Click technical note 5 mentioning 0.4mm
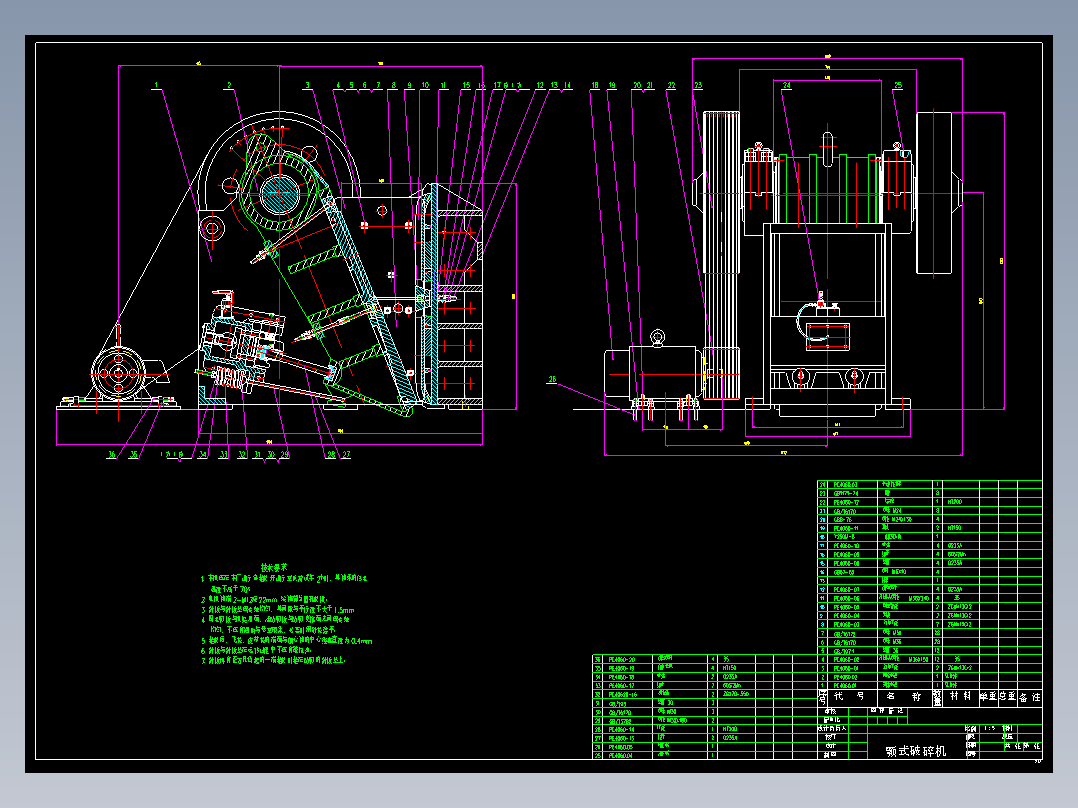Image resolution: width=1078 pixels, height=808 pixels. tap(287, 641)
